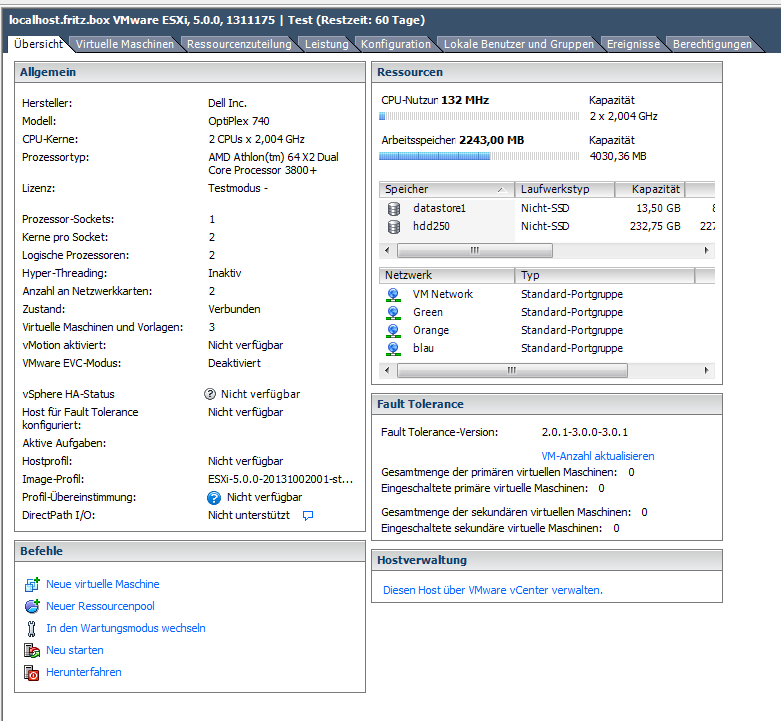Select the Orange network name
781x721 pixels.
[x=431, y=331]
